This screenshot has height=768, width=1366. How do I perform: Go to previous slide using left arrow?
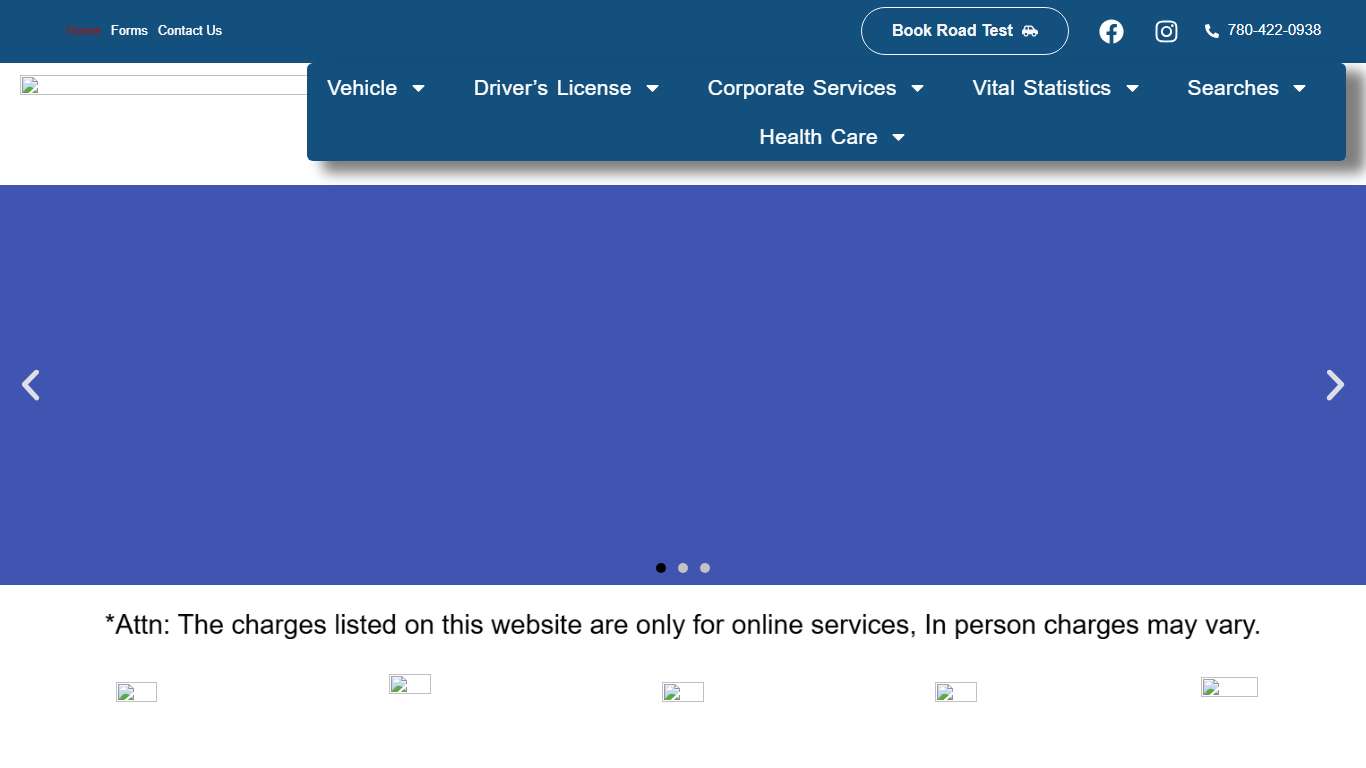30,385
